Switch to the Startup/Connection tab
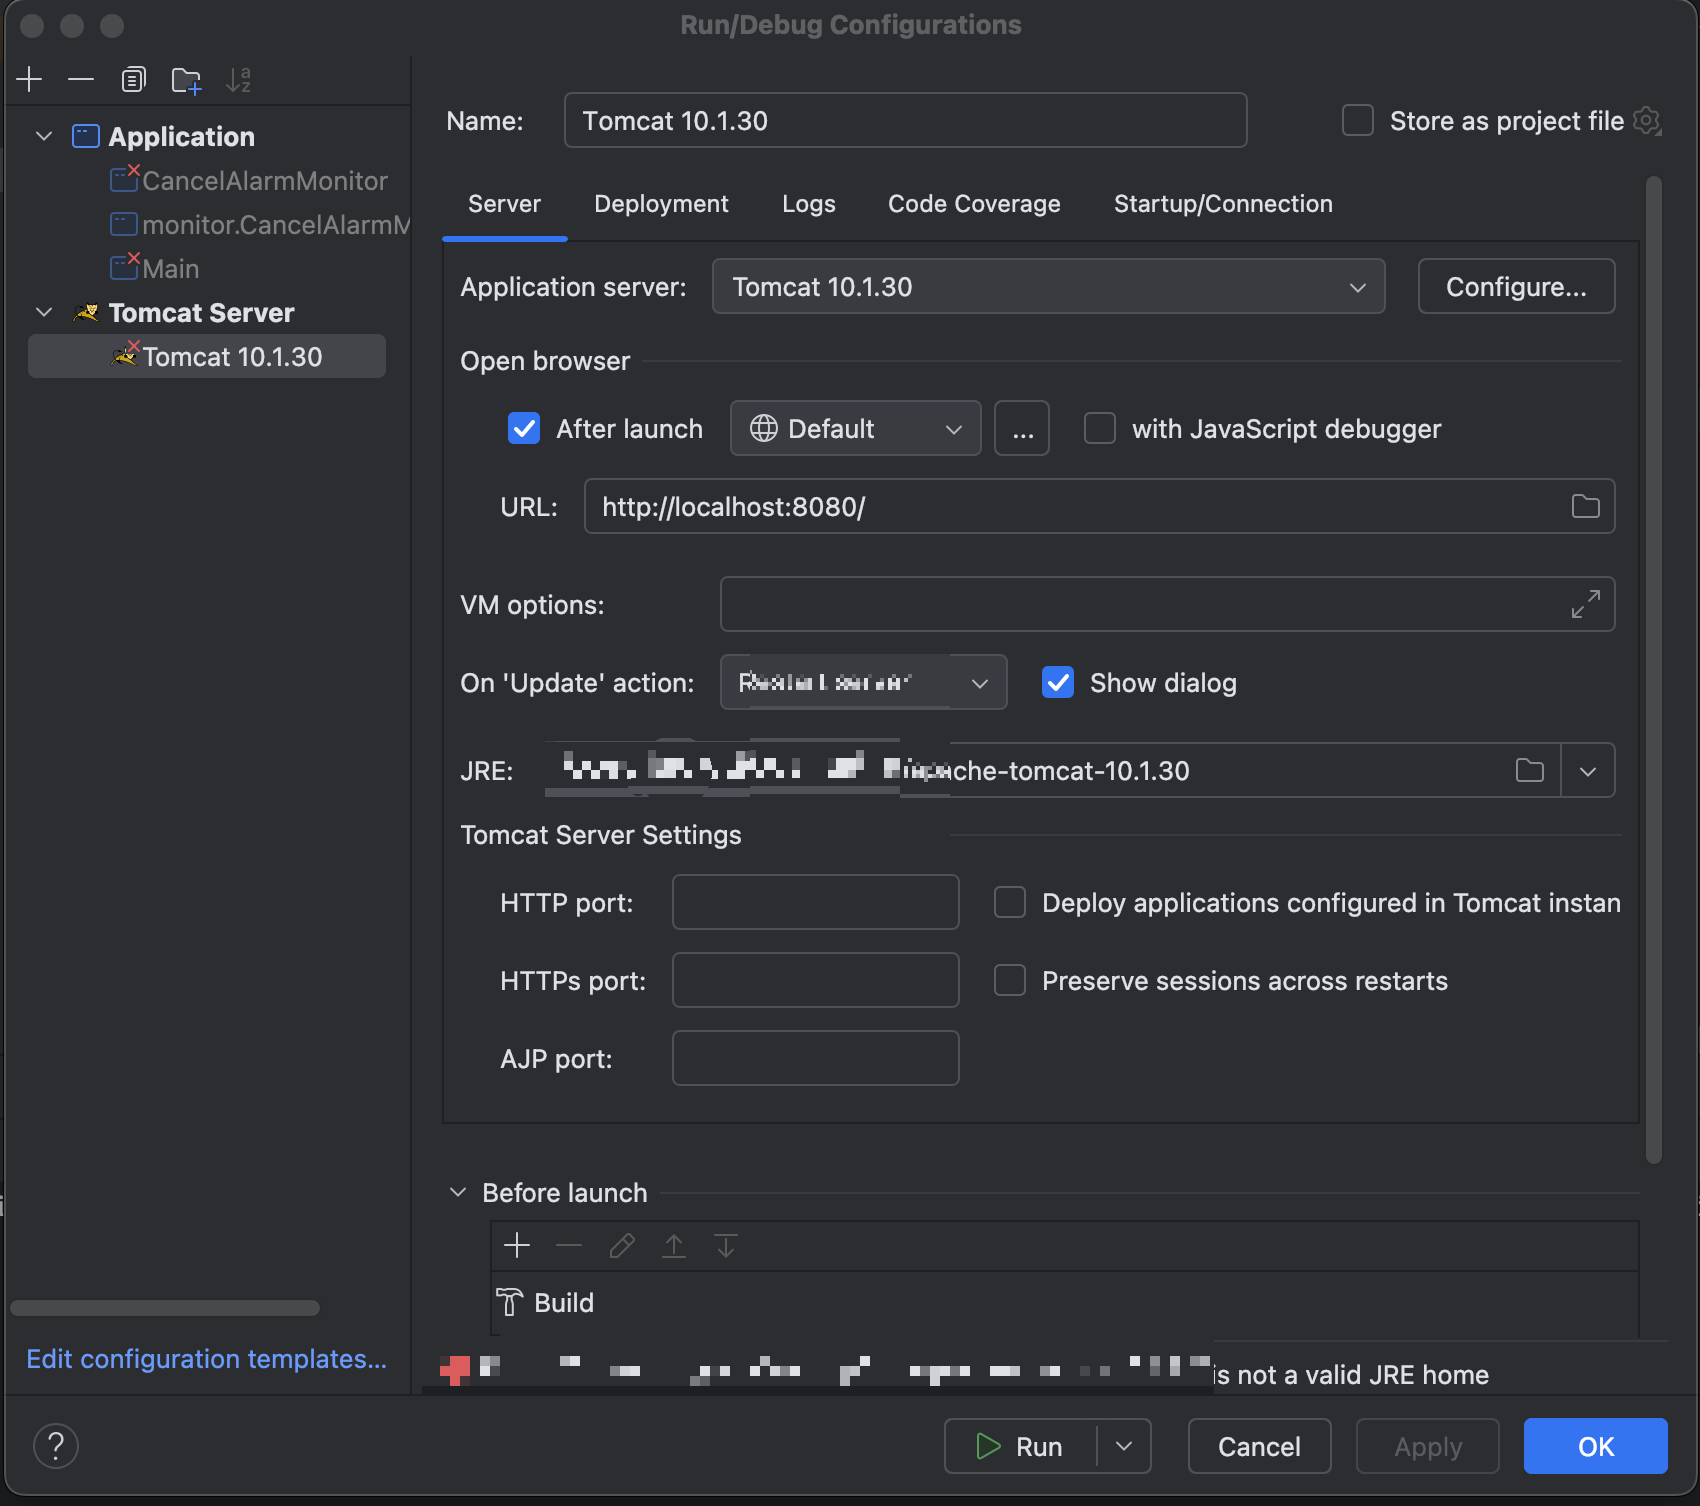This screenshot has width=1700, height=1506. click(x=1223, y=204)
